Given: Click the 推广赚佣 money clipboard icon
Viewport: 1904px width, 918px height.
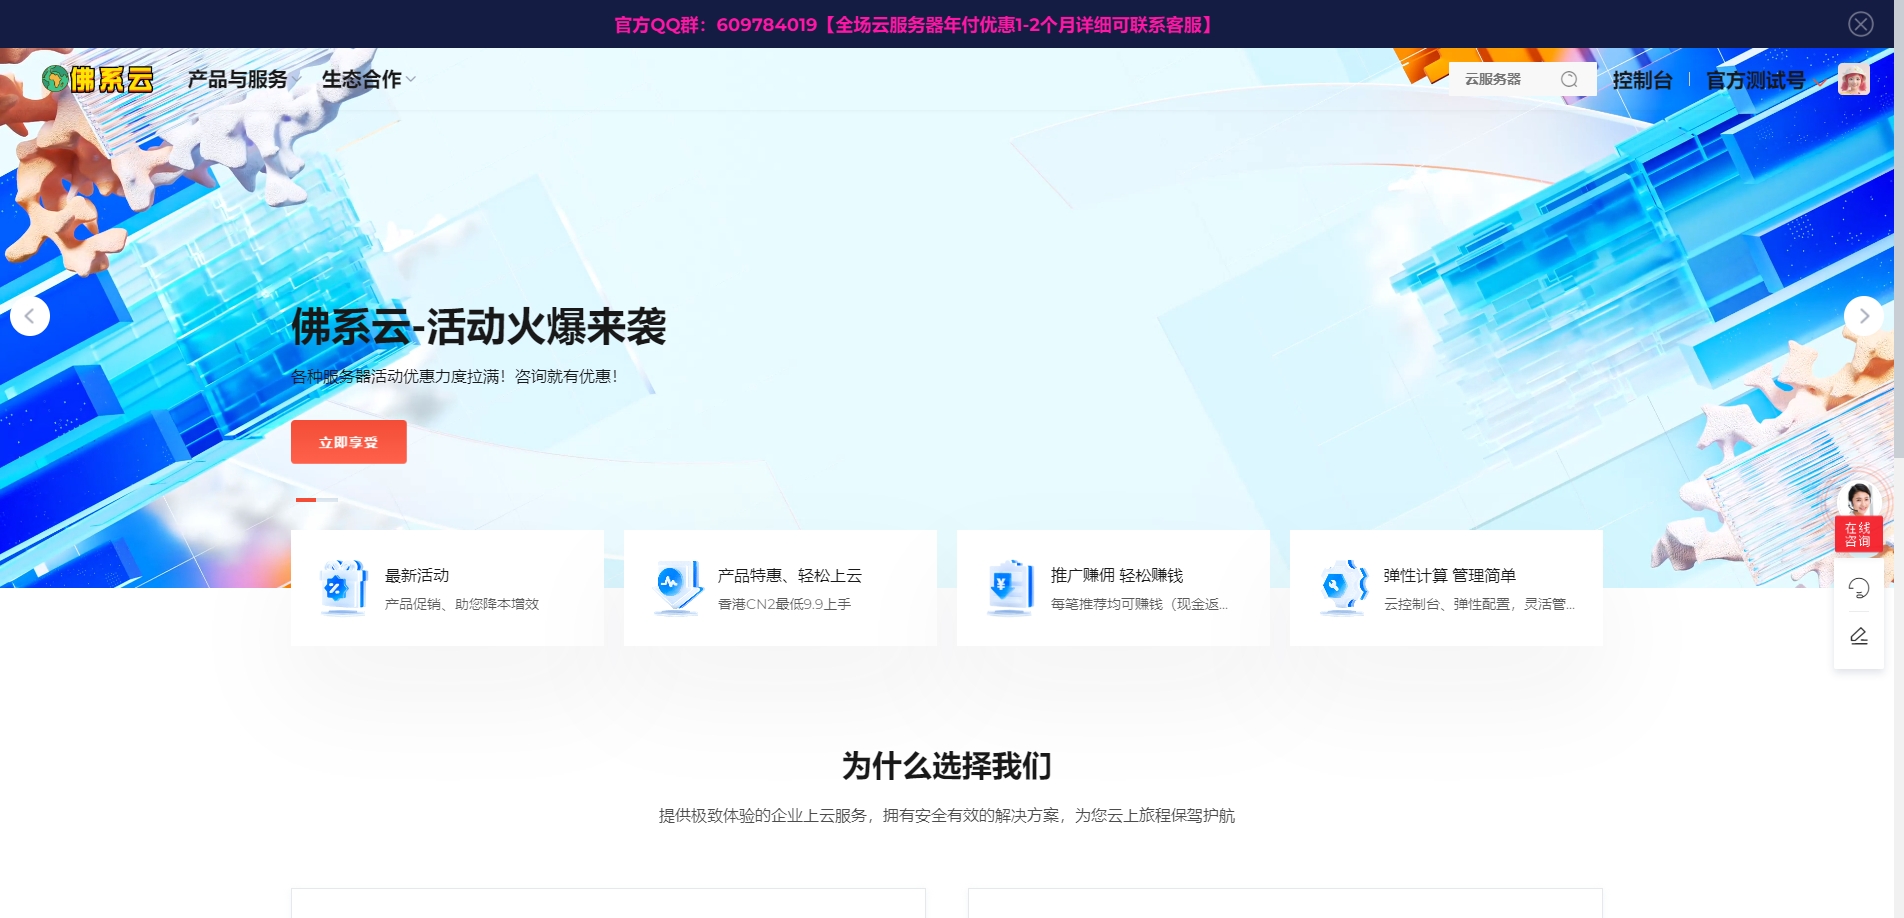Looking at the screenshot, I should [1008, 588].
